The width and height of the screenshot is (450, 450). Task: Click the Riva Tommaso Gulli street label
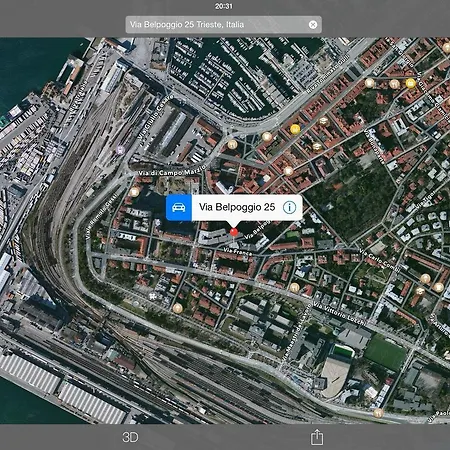point(328,74)
